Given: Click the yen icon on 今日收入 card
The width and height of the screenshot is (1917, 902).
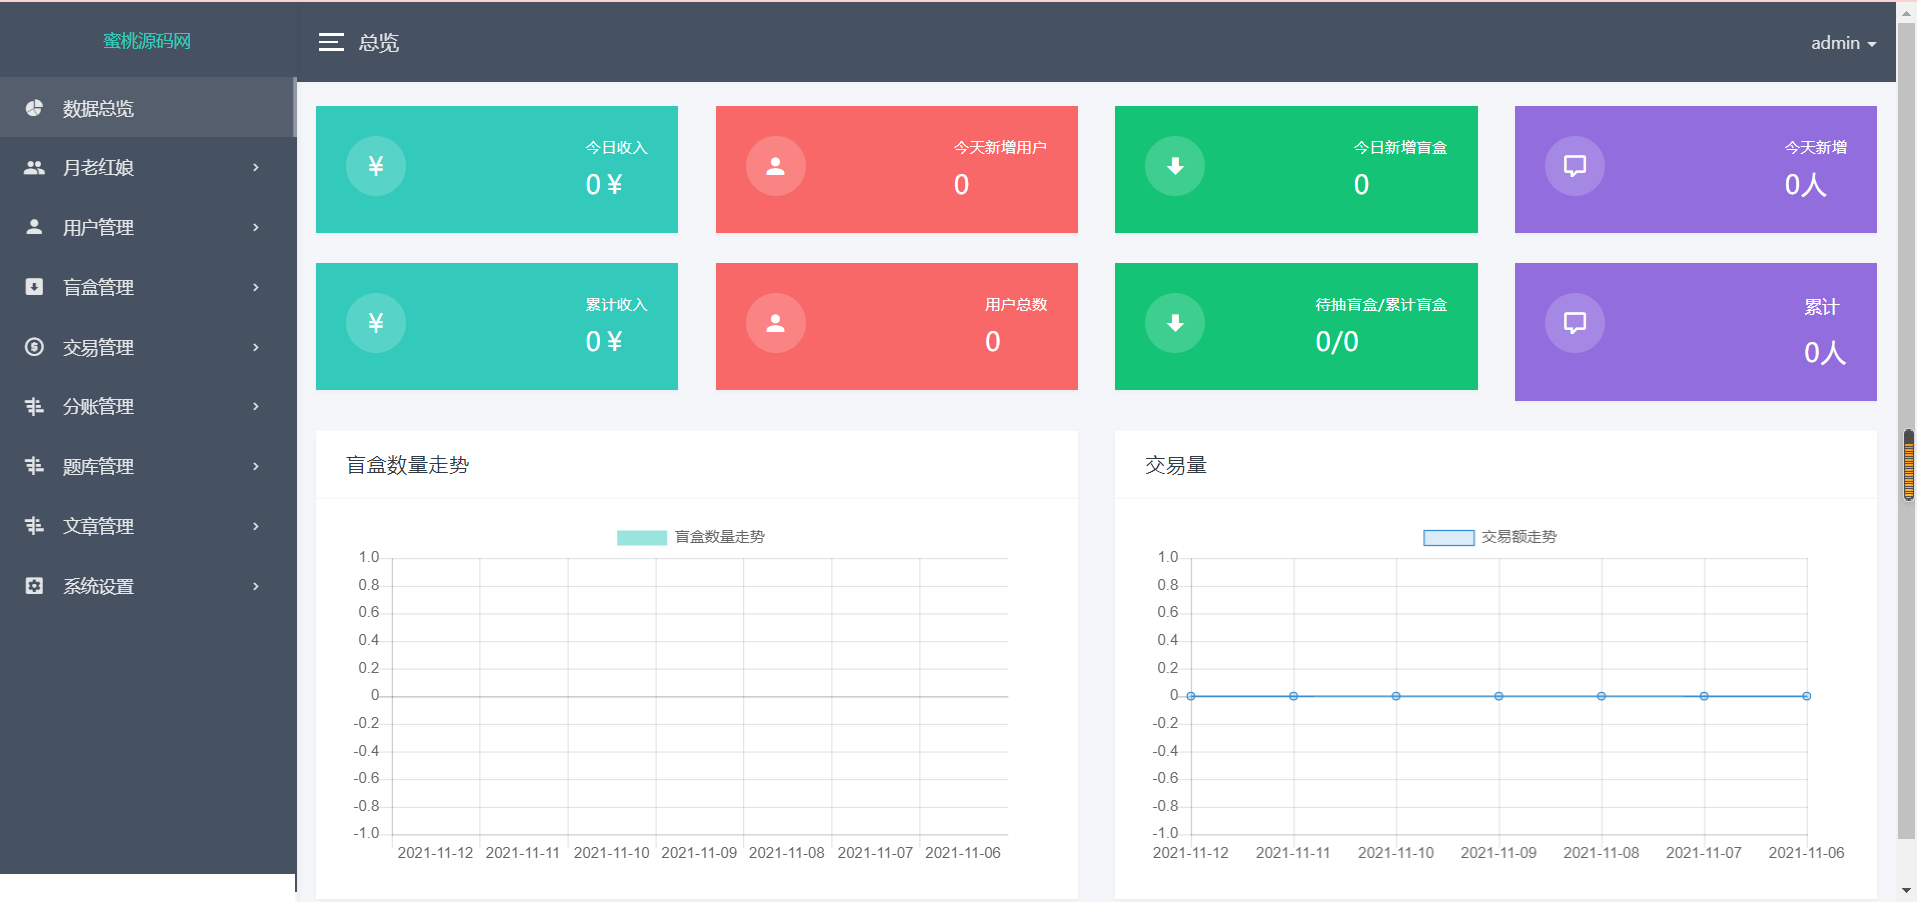Looking at the screenshot, I should pyautogui.click(x=376, y=166).
